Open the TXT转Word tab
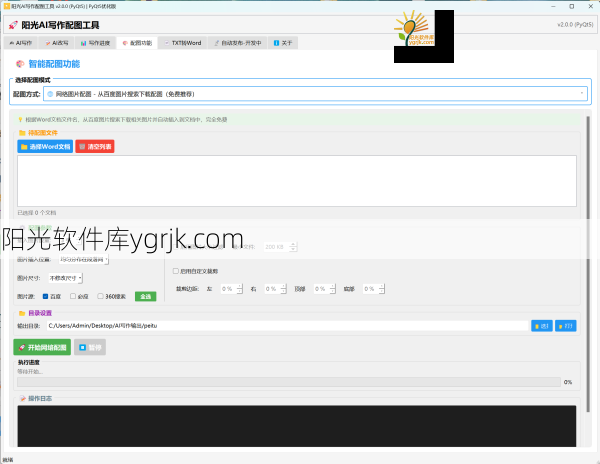600x464 pixels. (183, 43)
